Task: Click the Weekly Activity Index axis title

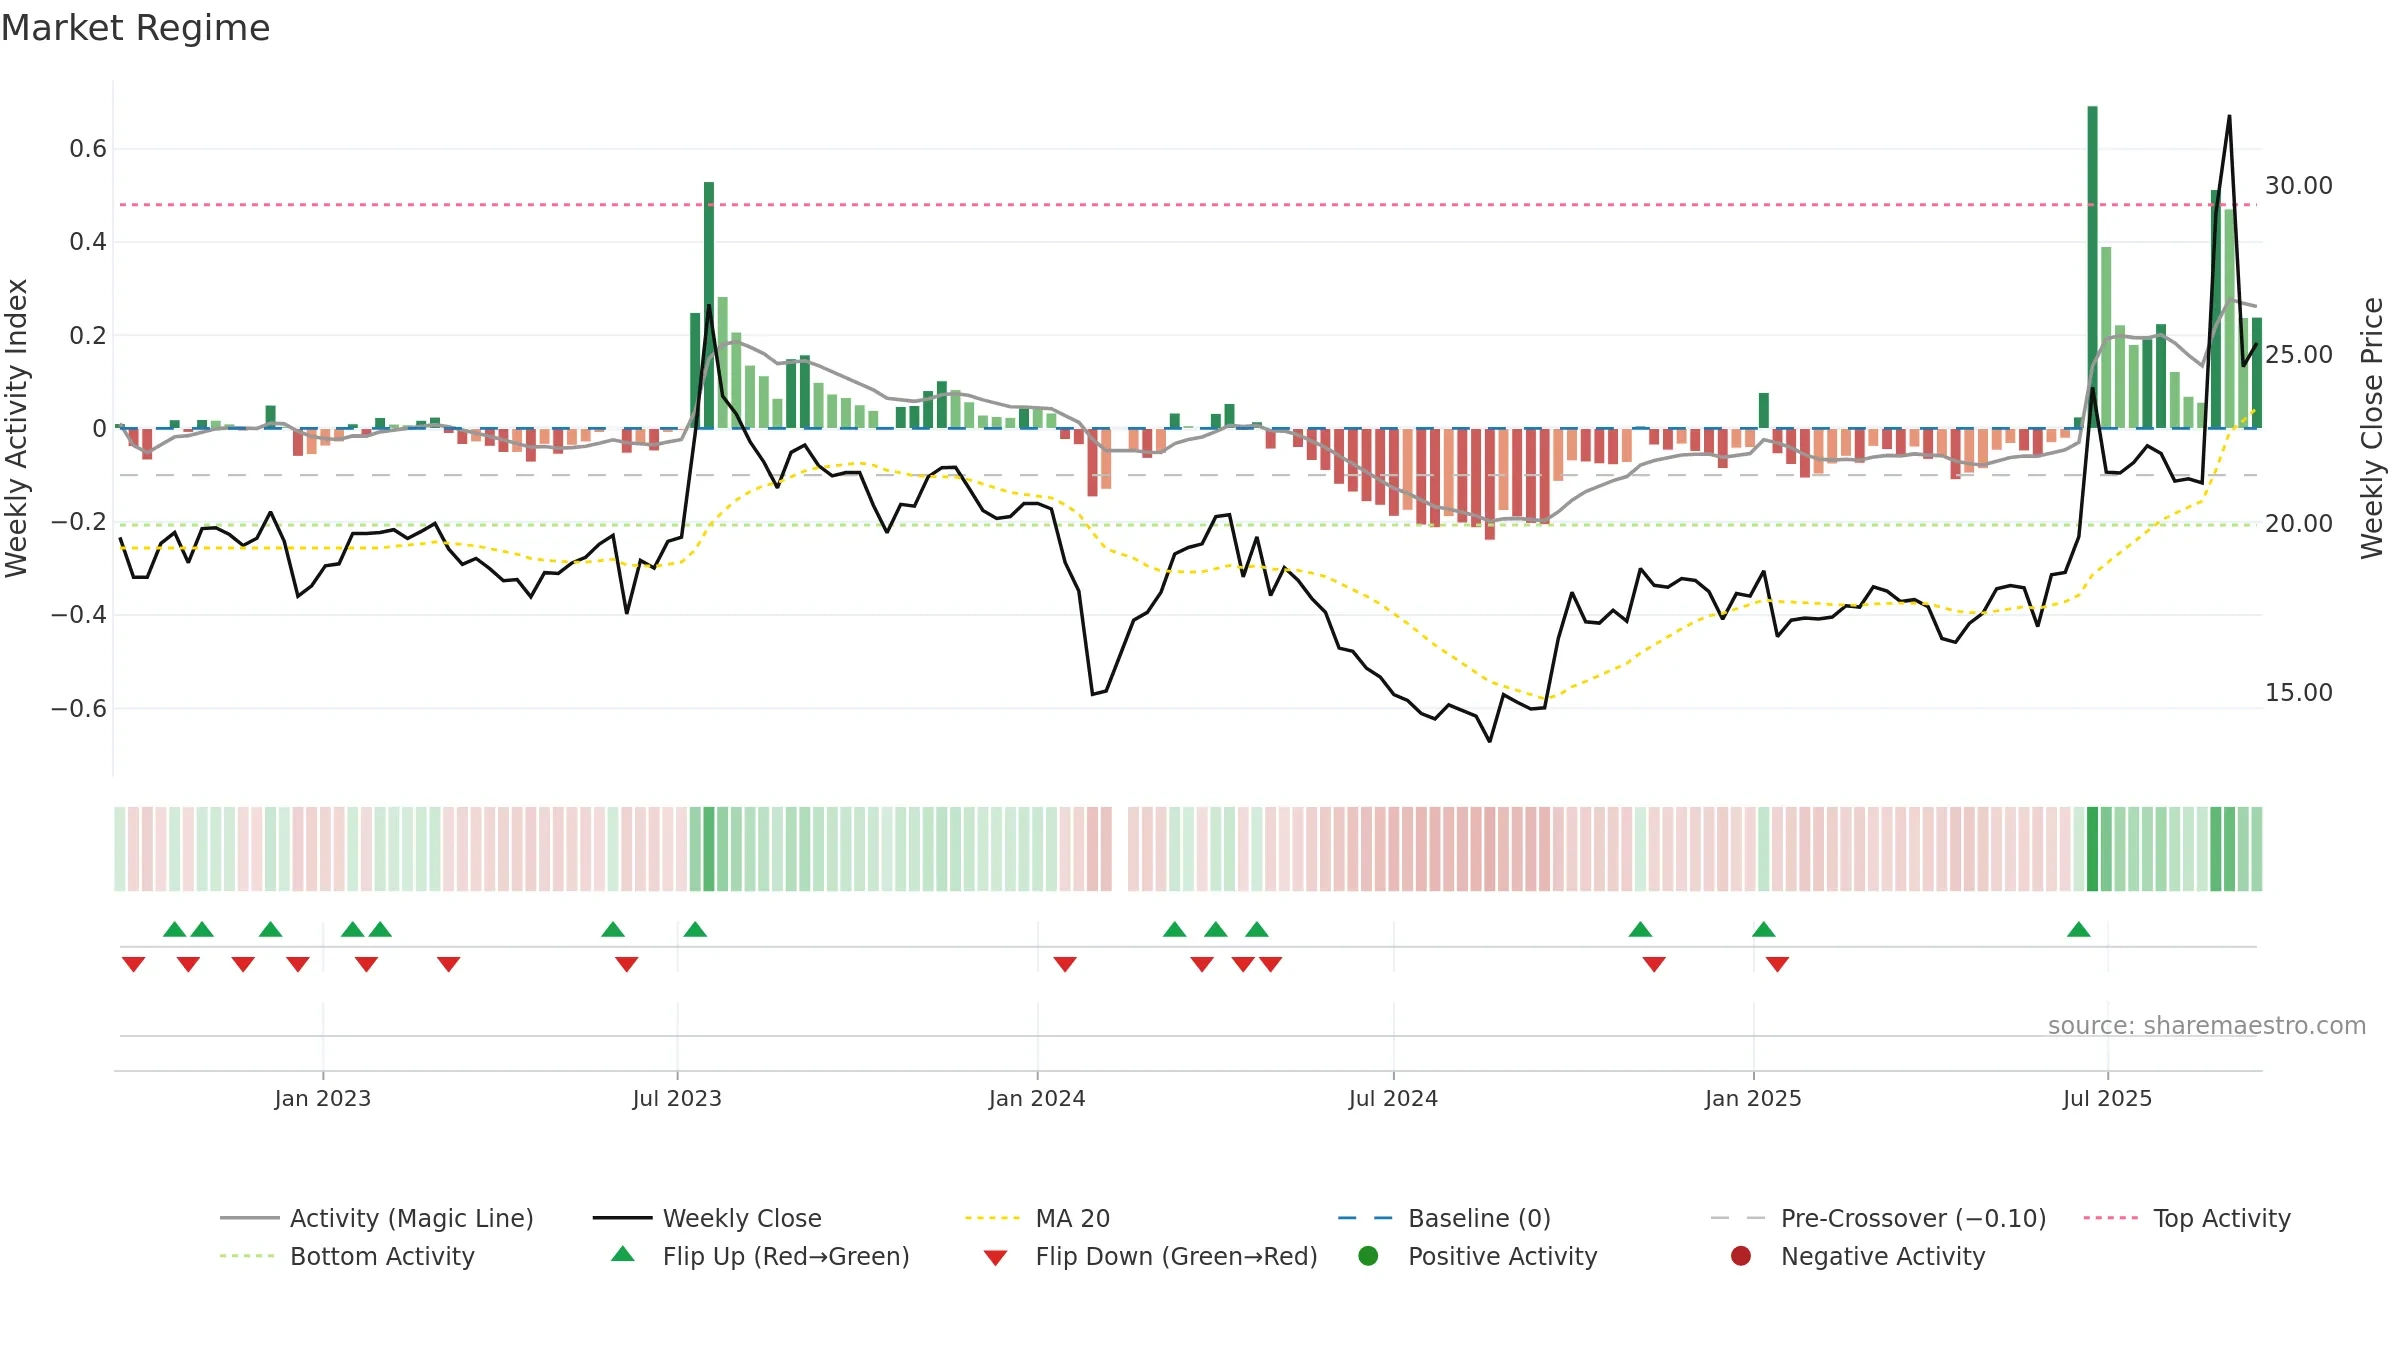Action: [x=17, y=428]
